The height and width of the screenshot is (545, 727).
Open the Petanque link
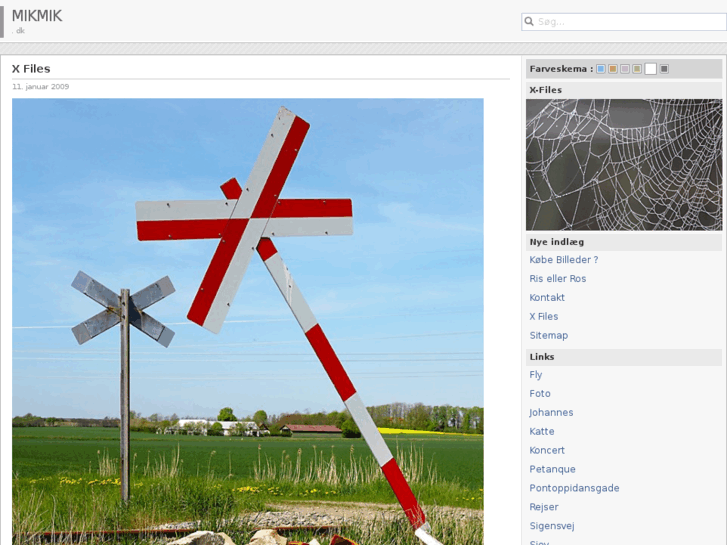coord(552,469)
